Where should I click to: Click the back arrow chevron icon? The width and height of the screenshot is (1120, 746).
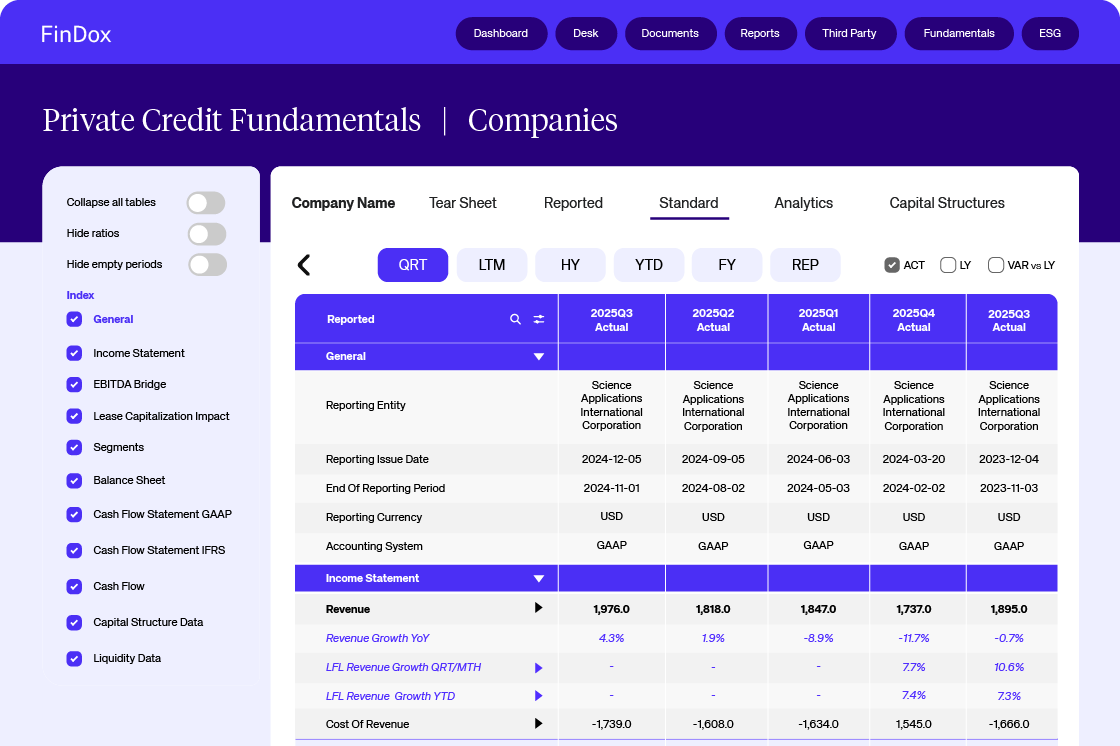click(x=304, y=265)
